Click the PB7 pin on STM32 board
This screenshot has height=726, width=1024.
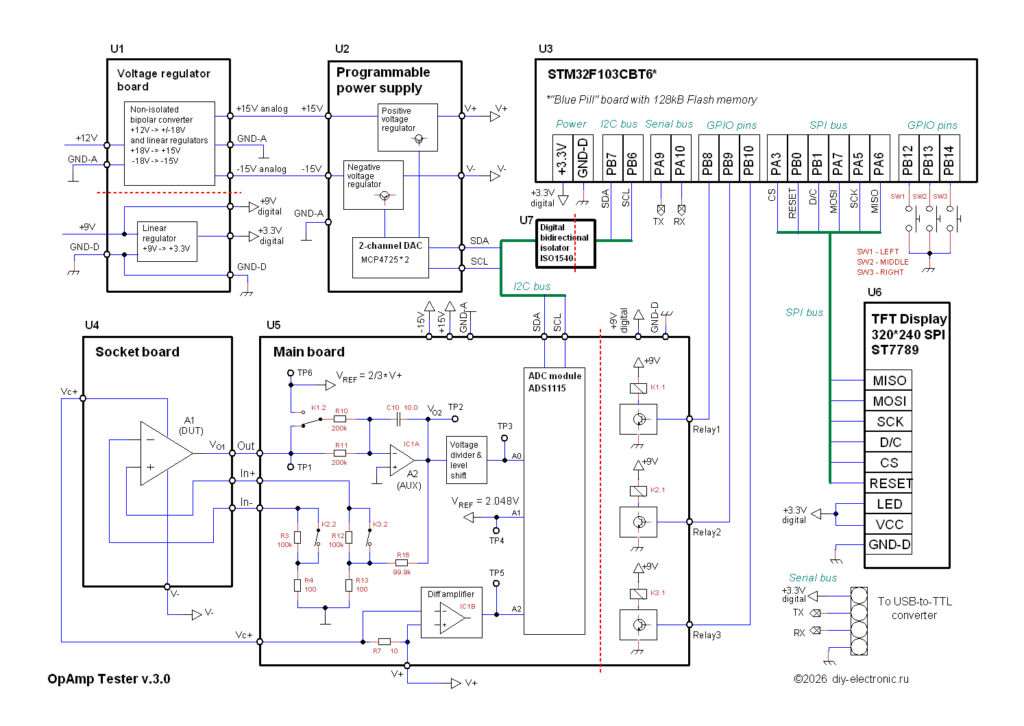pos(611,159)
